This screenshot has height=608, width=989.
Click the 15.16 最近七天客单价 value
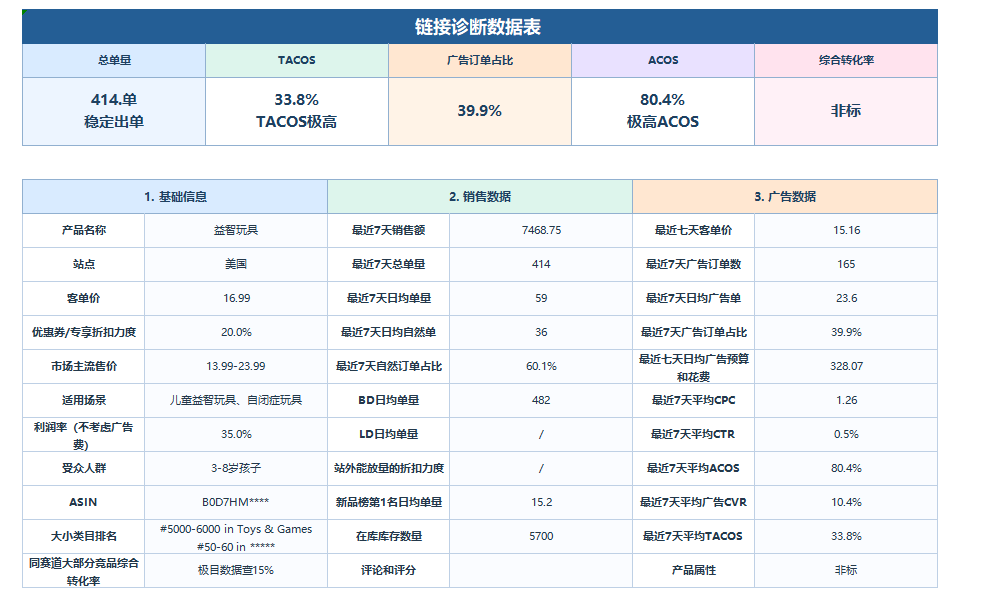coord(846,231)
